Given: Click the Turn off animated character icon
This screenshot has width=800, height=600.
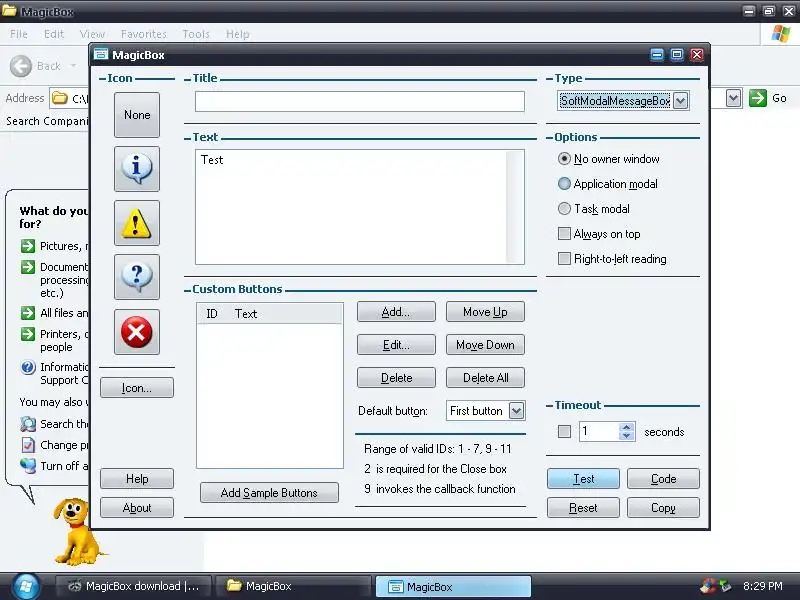Looking at the screenshot, I should [28, 465].
